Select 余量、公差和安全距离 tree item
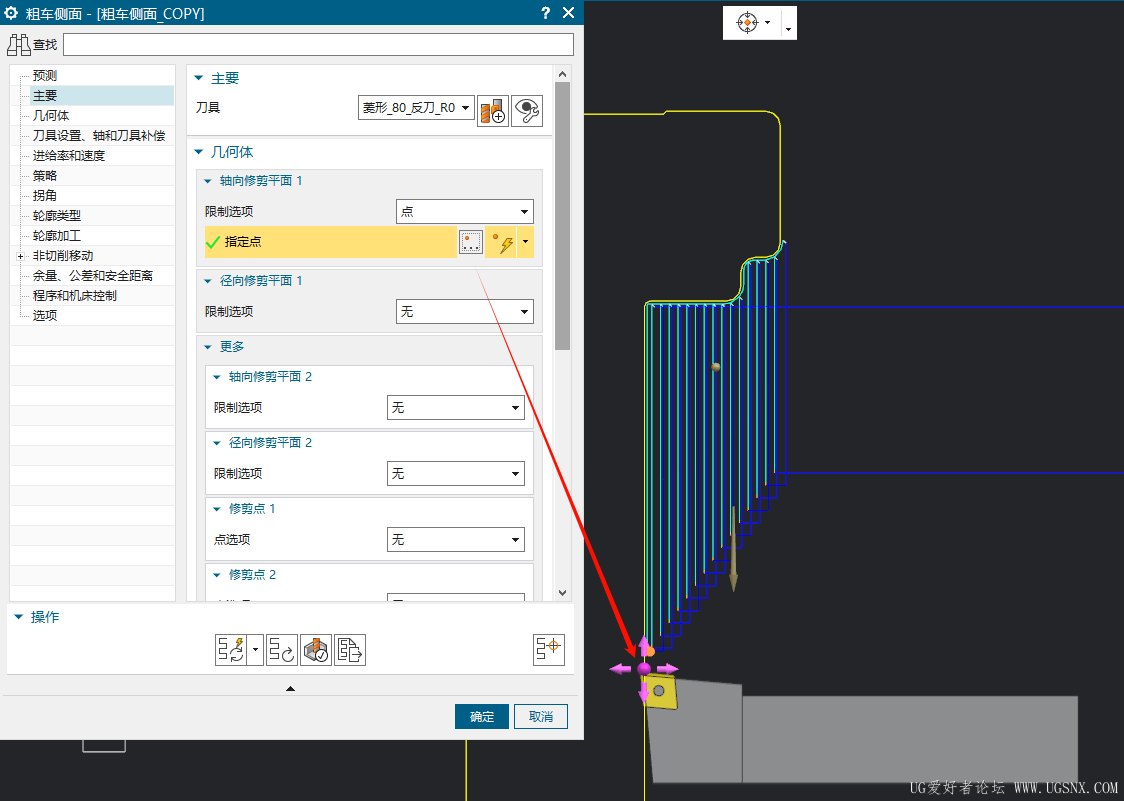The width and height of the screenshot is (1124, 801). (92, 276)
